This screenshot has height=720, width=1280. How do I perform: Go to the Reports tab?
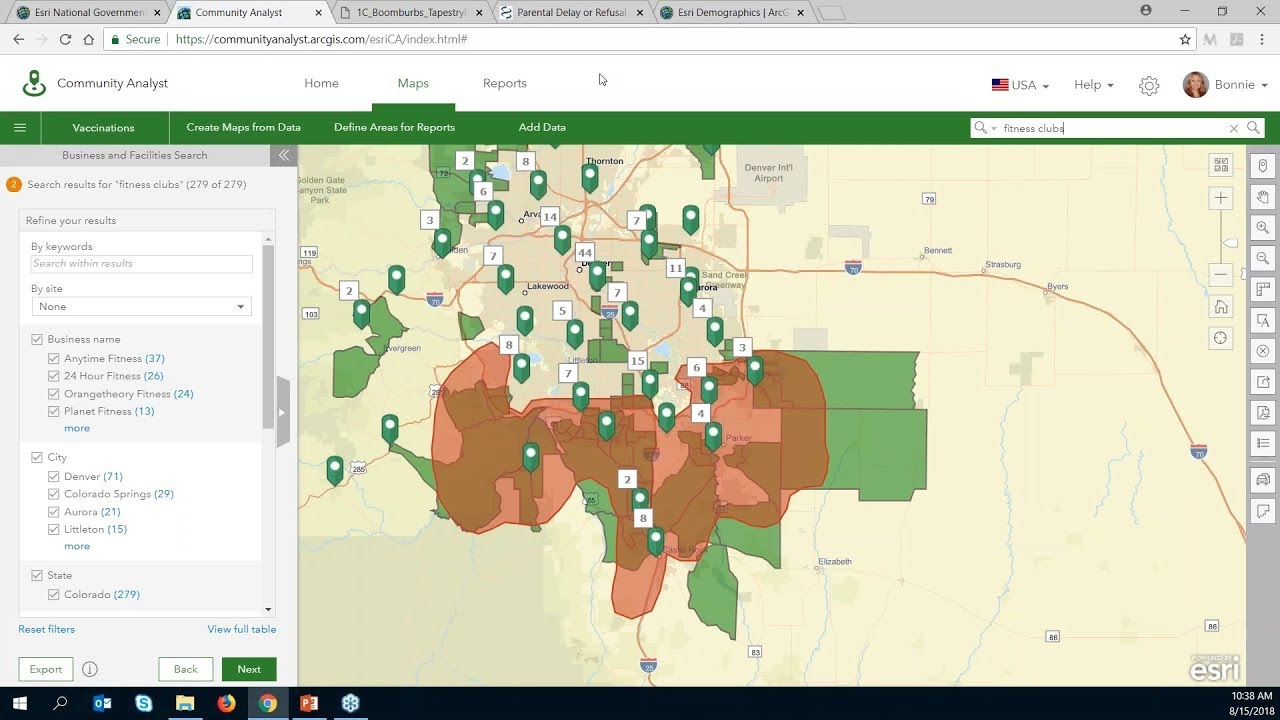point(504,83)
